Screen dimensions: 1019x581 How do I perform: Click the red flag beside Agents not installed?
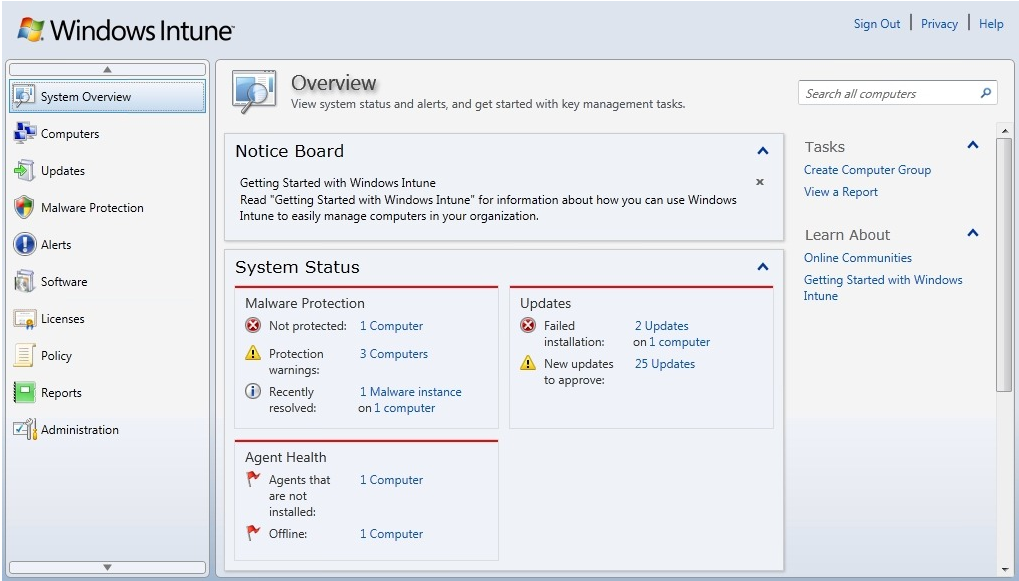click(253, 479)
